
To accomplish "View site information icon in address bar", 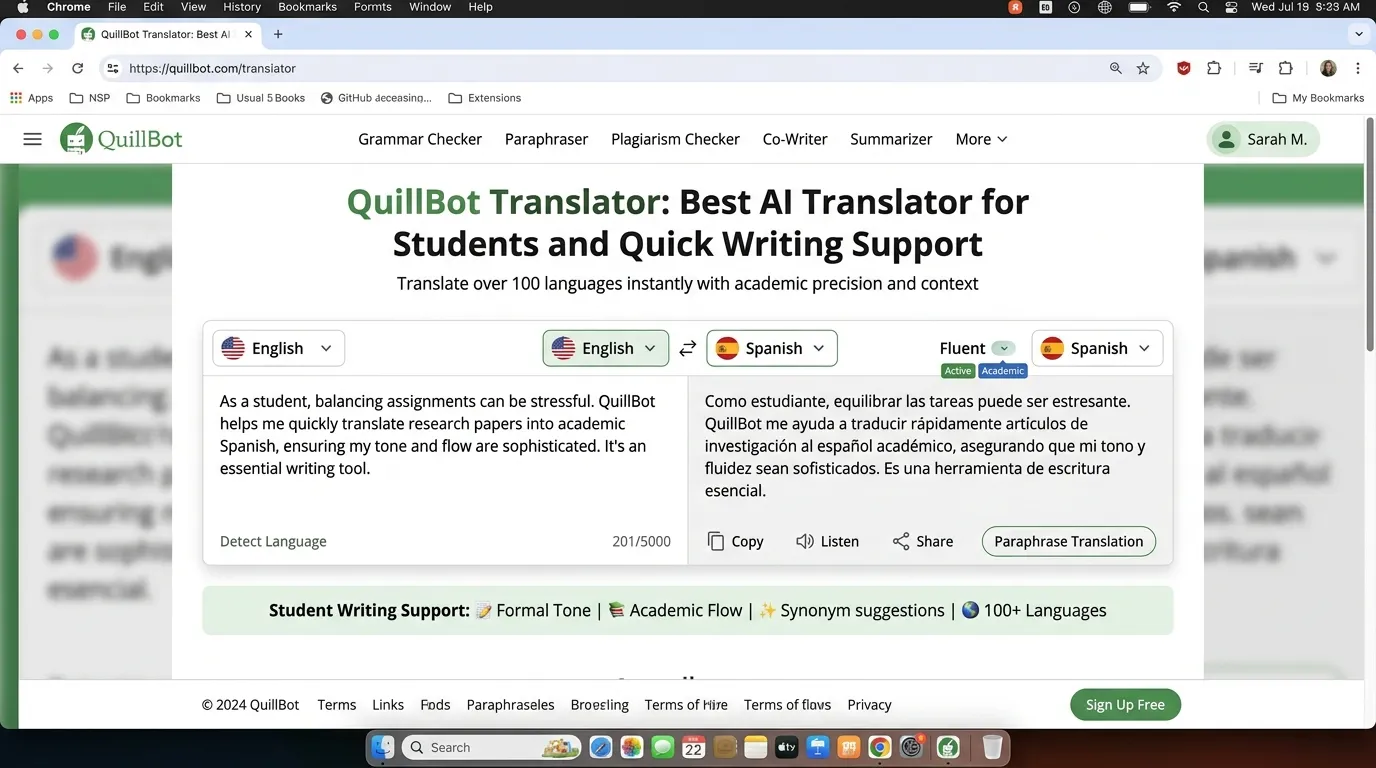I will (113, 68).
